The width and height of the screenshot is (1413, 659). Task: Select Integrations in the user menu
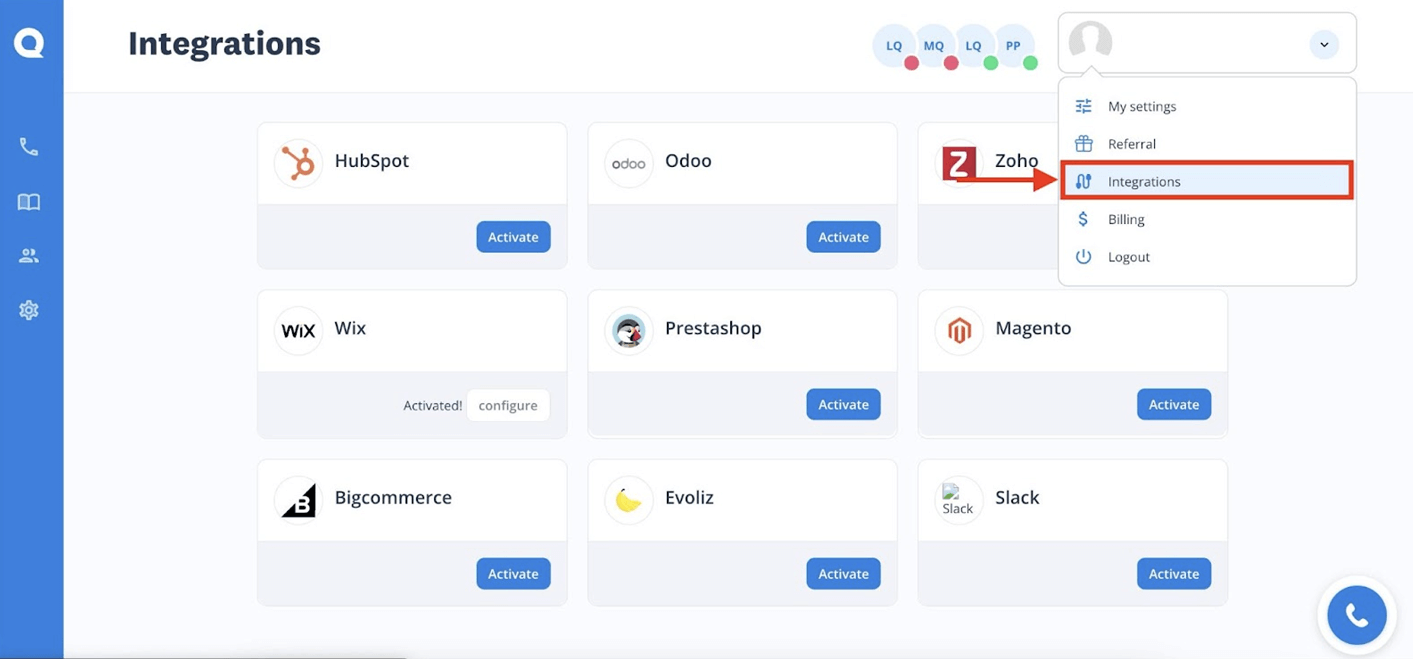click(x=1207, y=181)
